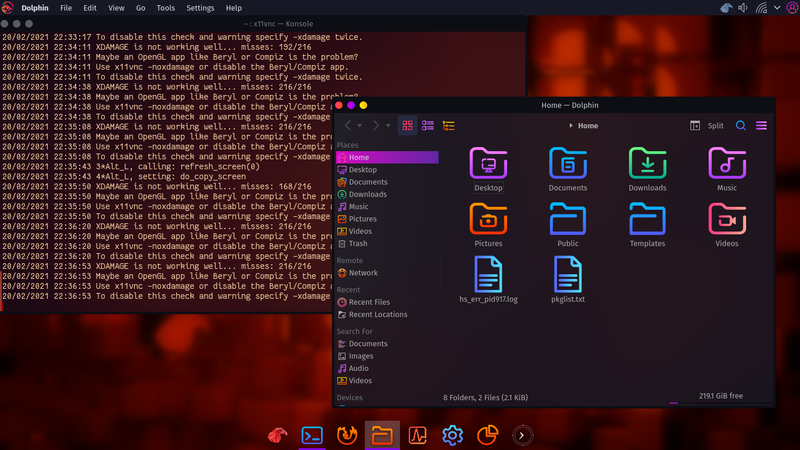Expand the forward history dropdown arrow
Image resolution: width=800 pixels, height=450 pixels.
click(388, 126)
